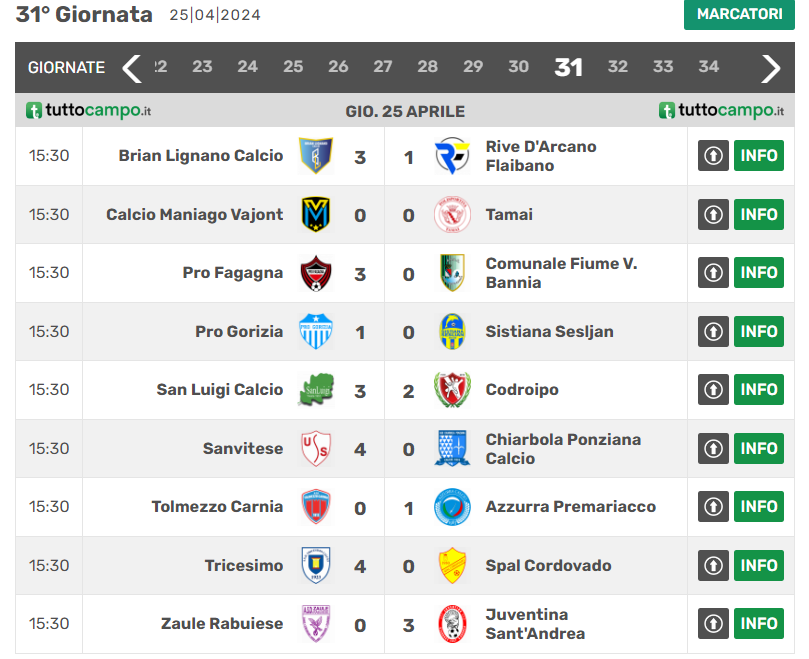The image size is (809, 659).
Task: Open the Juventina Sant'Andrea team link
Action: (535, 624)
